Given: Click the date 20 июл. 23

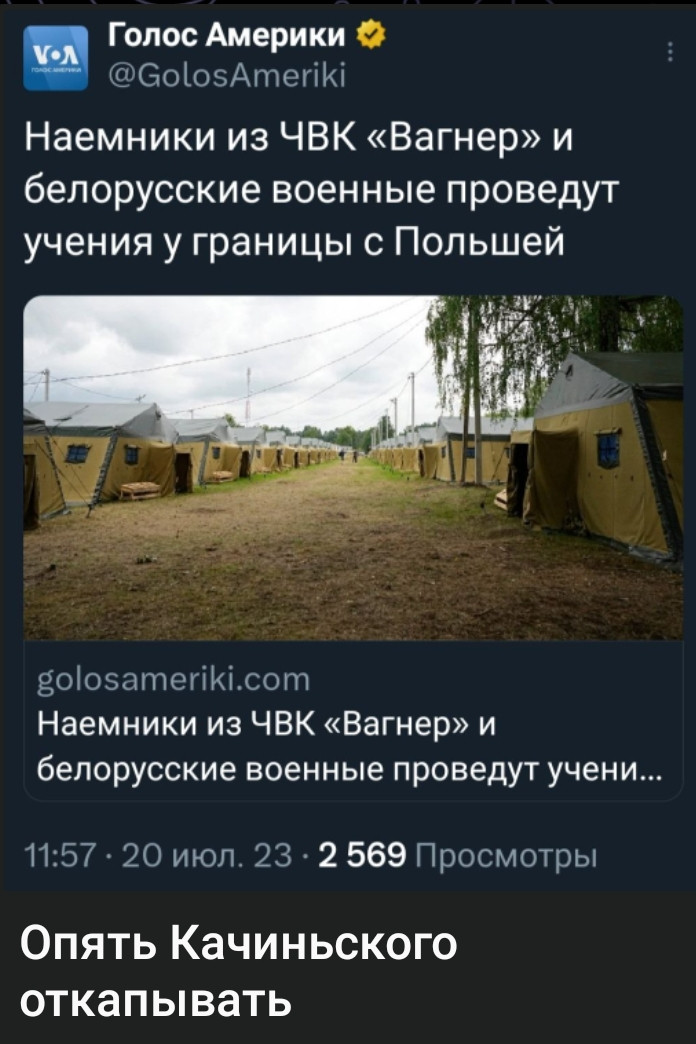Looking at the screenshot, I should [207, 855].
